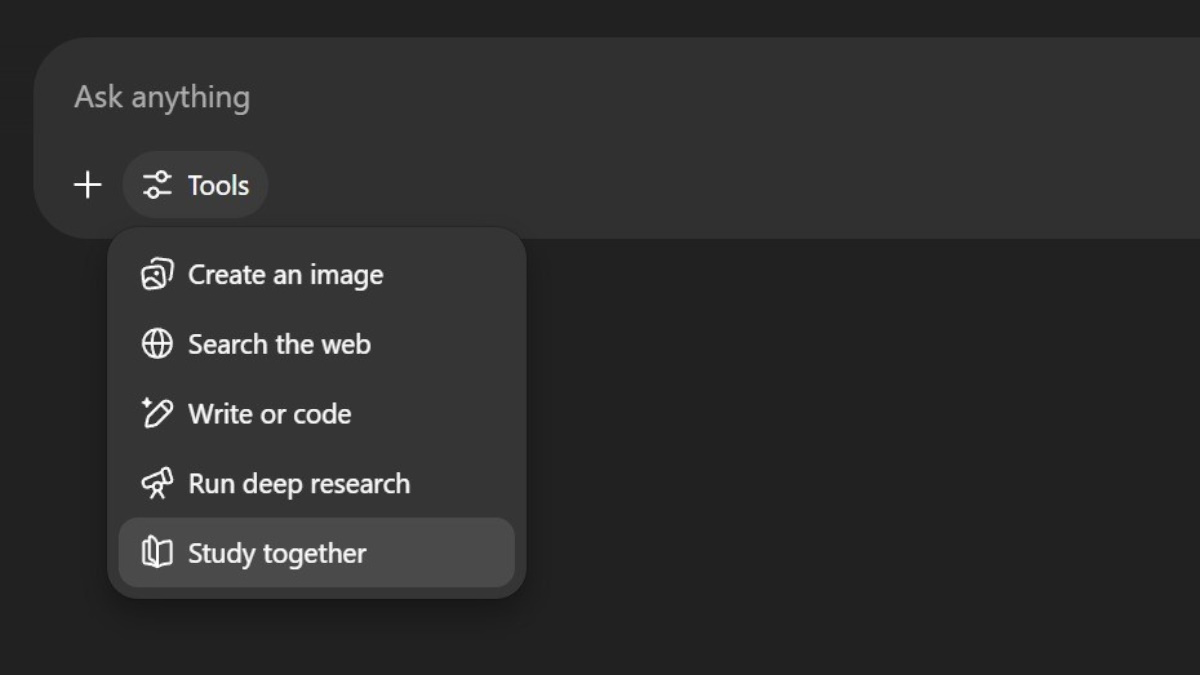
Task: Click the globe icon beside Search the web
Action: pos(157,344)
